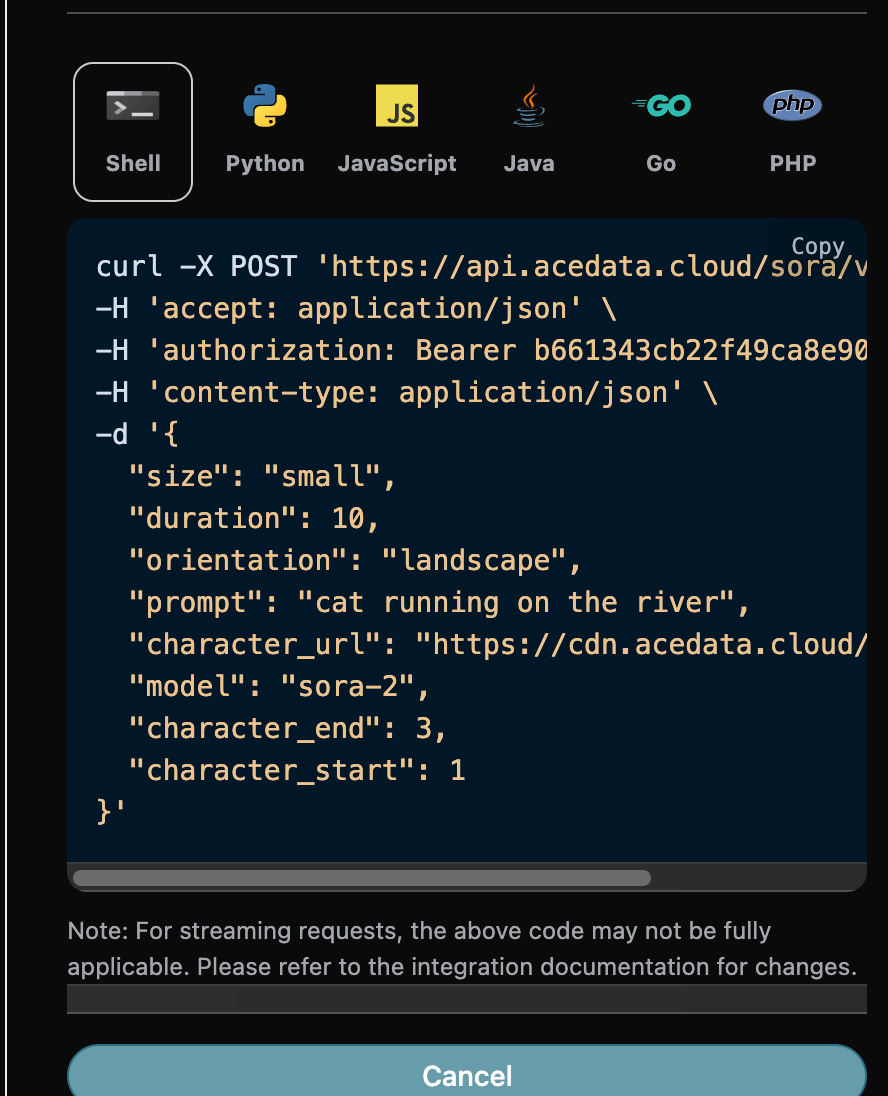Click the "model": "sora-2" line
888x1096 pixels.
pos(278,686)
